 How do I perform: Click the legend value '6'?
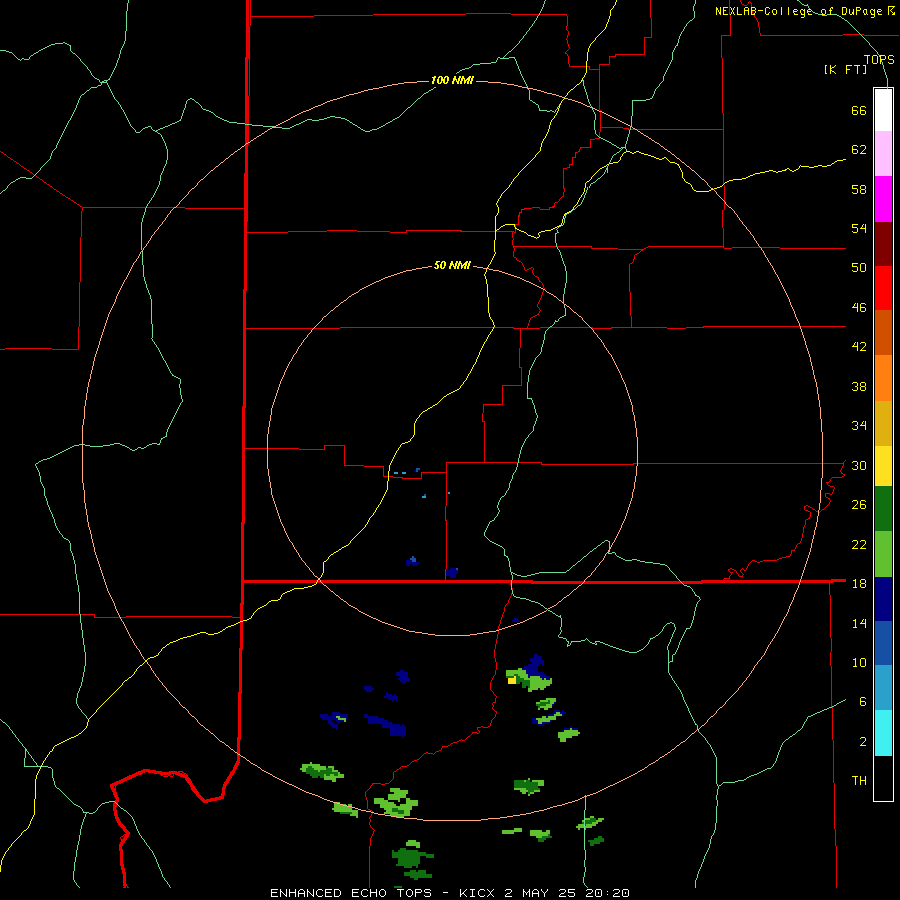click(862, 702)
